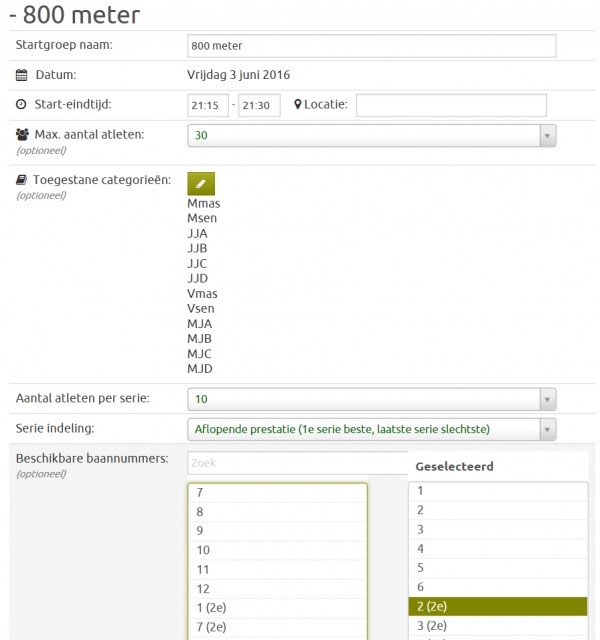Screen dimensions: 600x640
Task: Expand the Aantal atleten per serie dropdown
Action: click(x=371, y=399)
